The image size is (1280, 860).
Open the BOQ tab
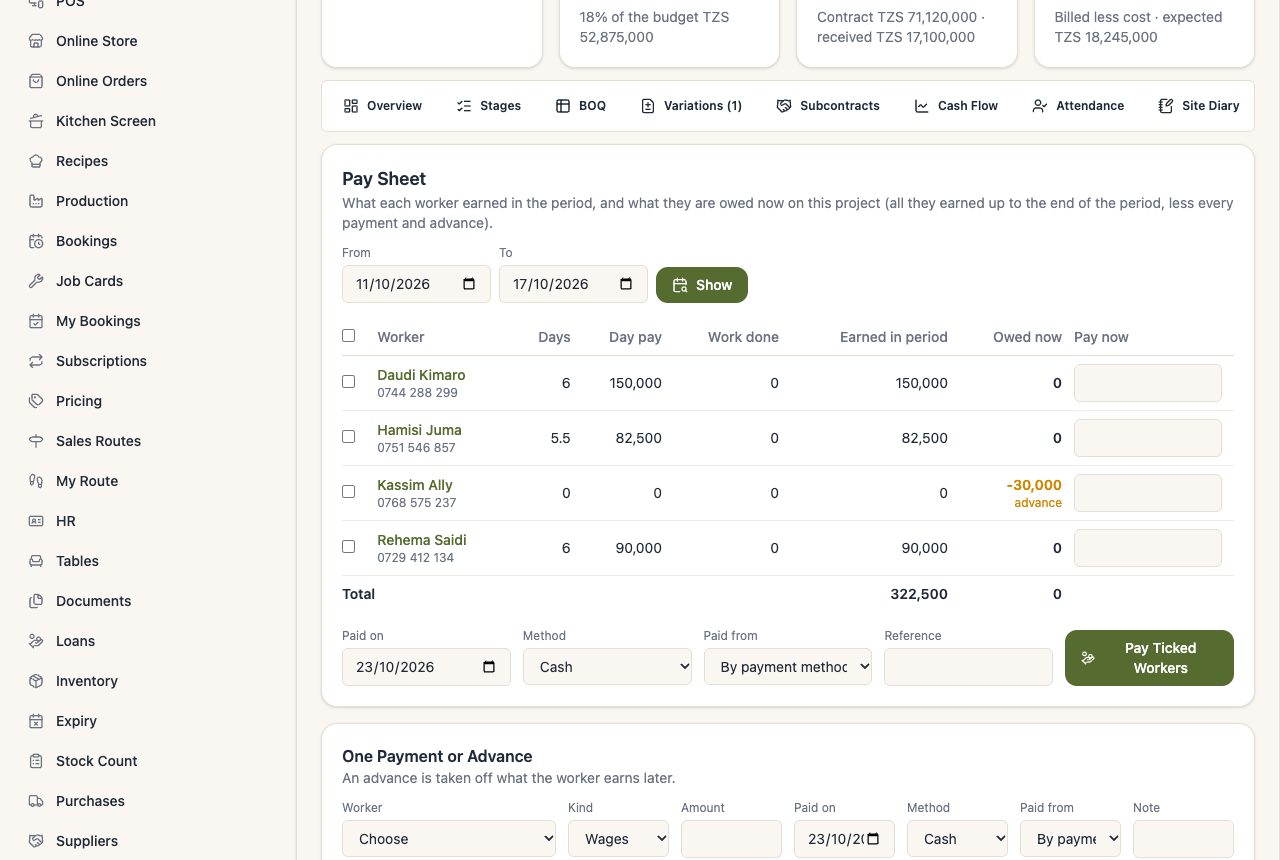[581, 106]
